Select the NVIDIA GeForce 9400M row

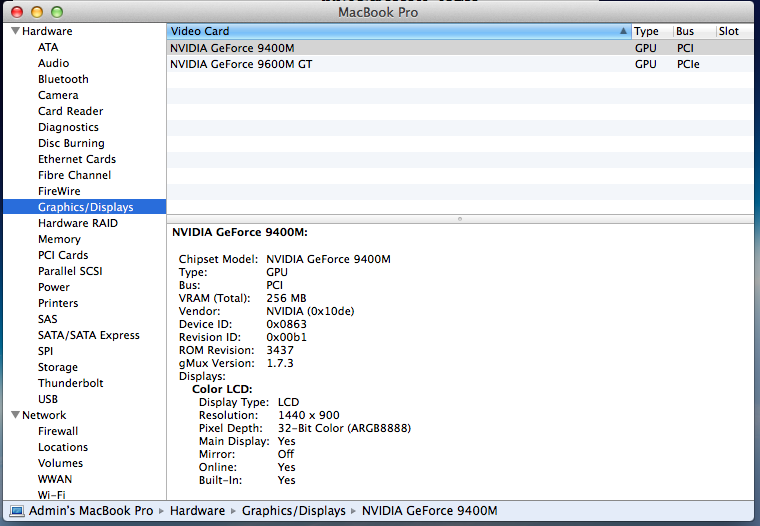pos(460,48)
